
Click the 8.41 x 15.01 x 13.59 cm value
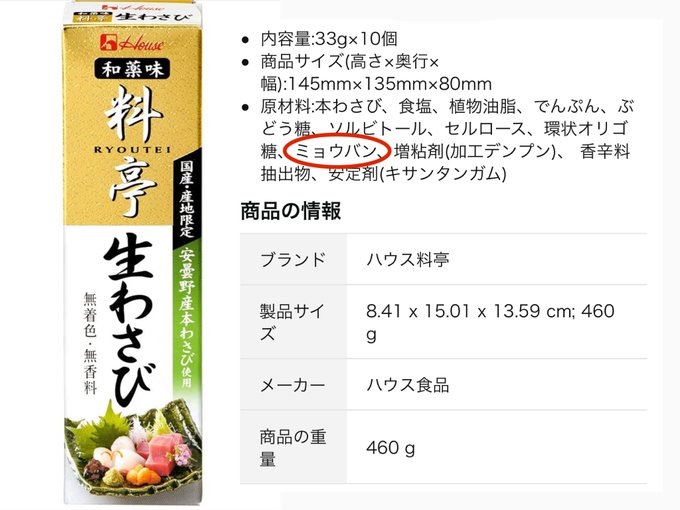(x=490, y=322)
